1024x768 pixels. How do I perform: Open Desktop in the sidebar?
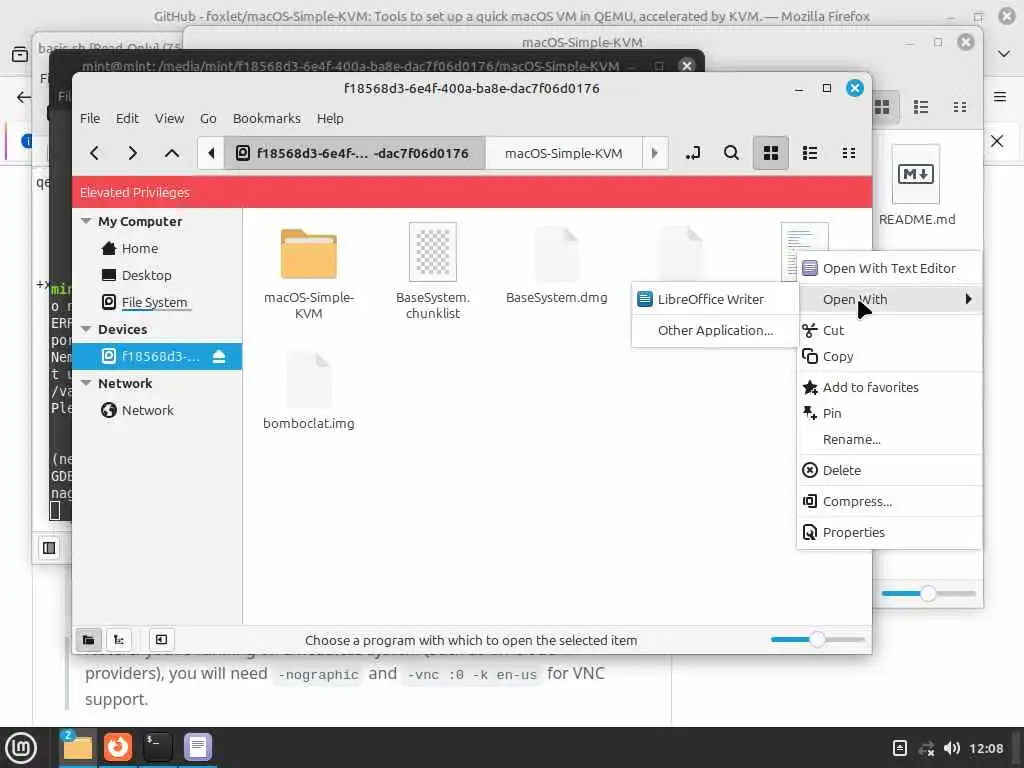[x=146, y=275]
